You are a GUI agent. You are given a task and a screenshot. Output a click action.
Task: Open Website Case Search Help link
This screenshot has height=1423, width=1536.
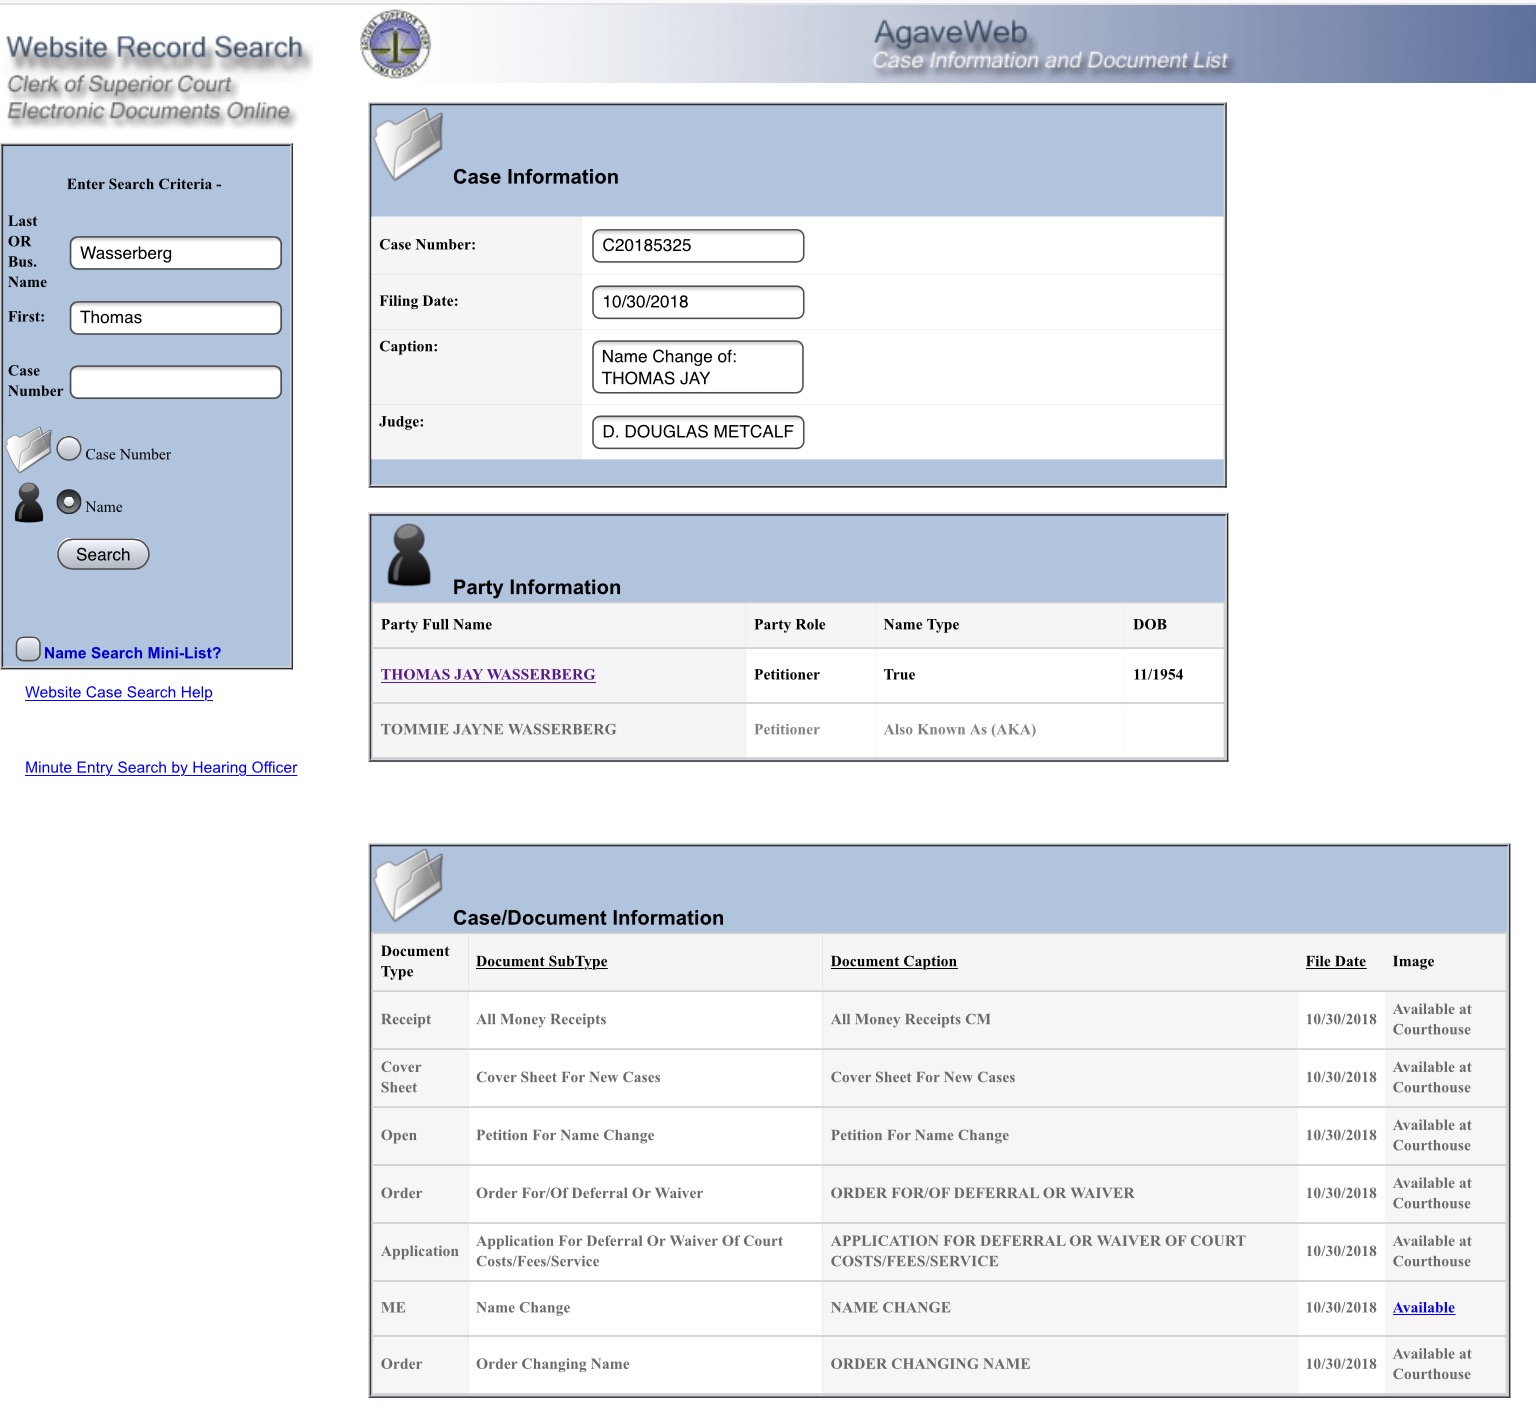tap(119, 692)
